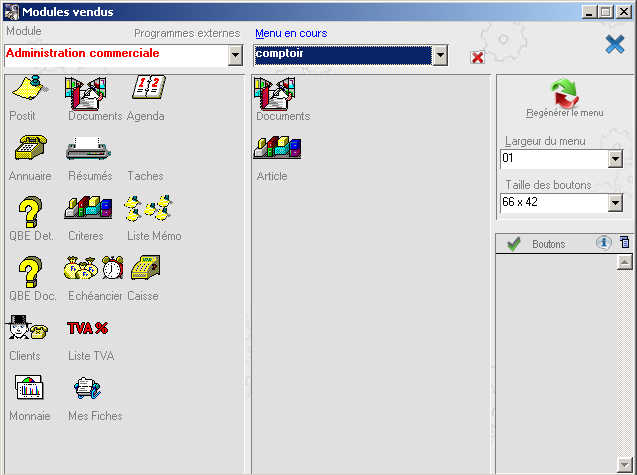The image size is (637, 475).
Task: Click the Agenda calendar icon
Action: point(147,91)
